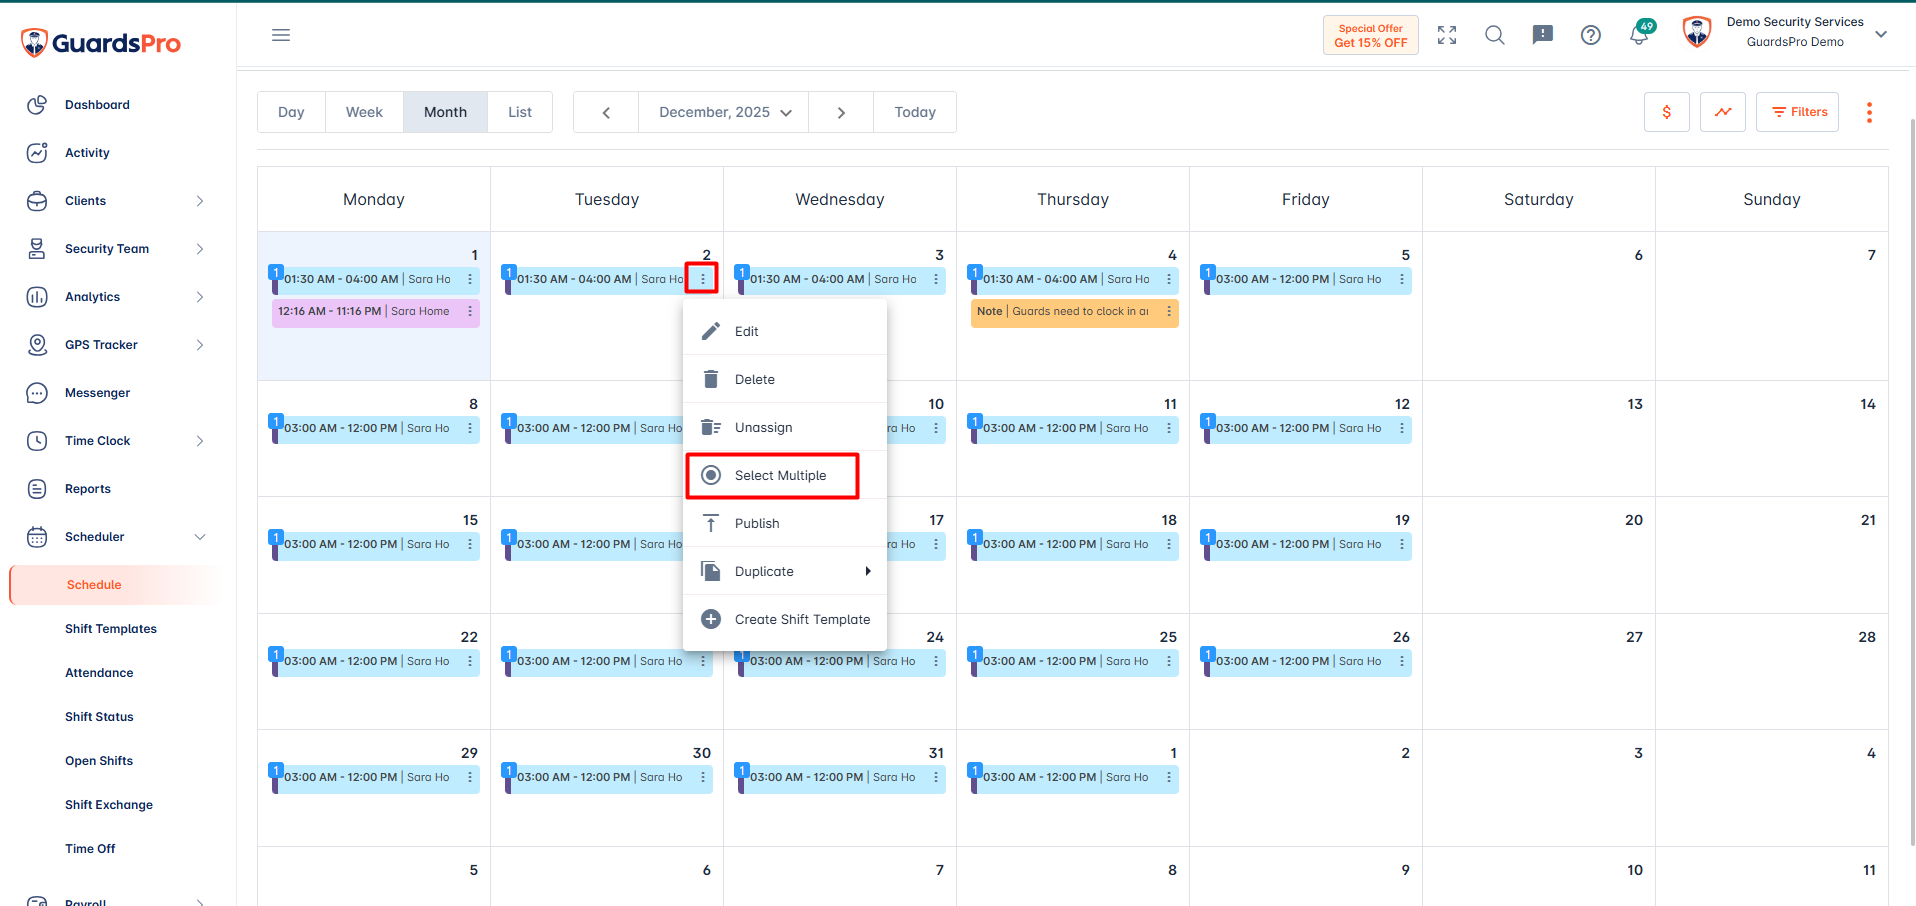Open options dots on December 31 shift
Viewport: 1916px width, 906px height.
[x=936, y=777]
